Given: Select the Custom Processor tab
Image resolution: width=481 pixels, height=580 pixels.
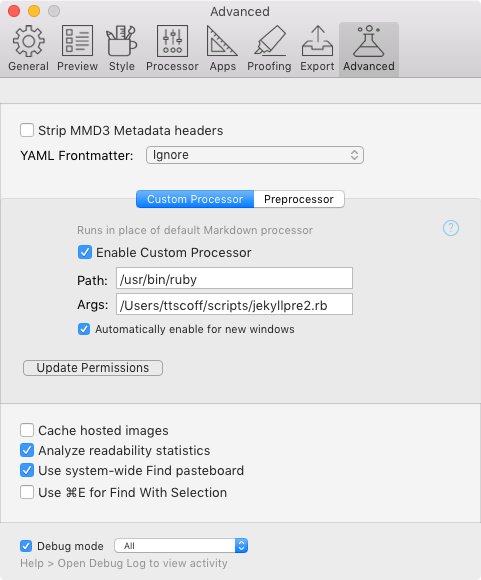Looking at the screenshot, I should click(195, 199).
